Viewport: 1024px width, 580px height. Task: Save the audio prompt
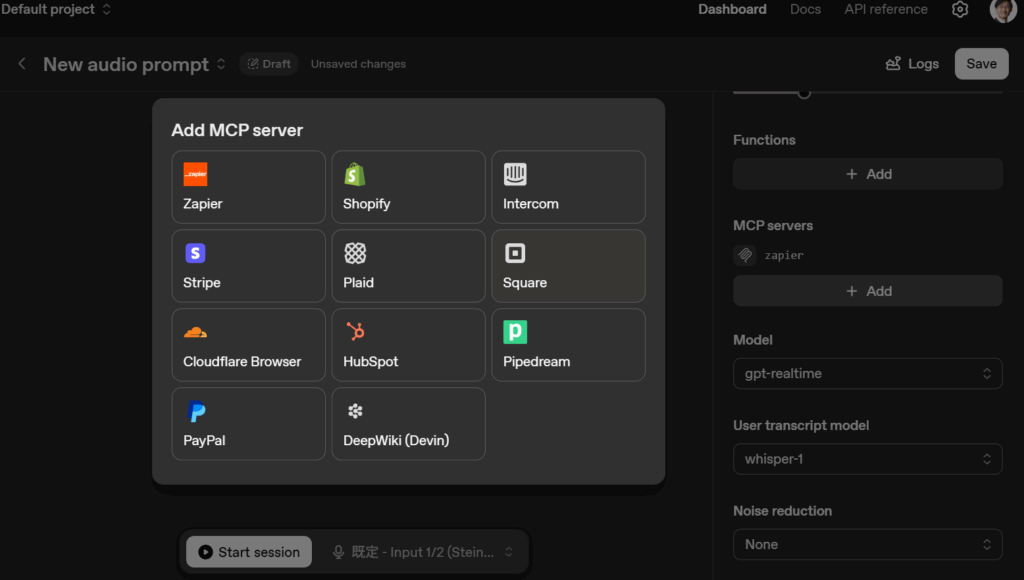click(982, 64)
